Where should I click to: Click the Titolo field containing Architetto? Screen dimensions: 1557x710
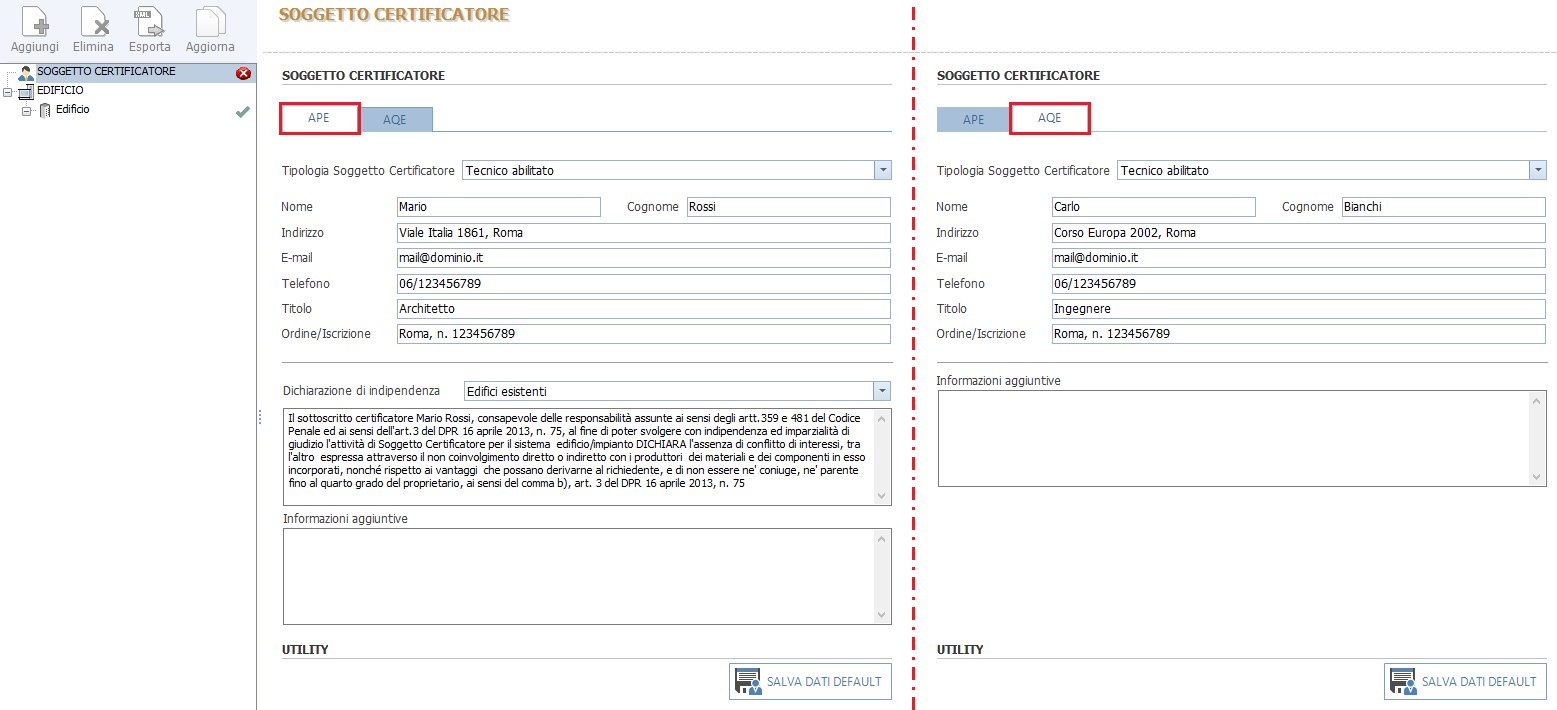click(x=642, y=309)
